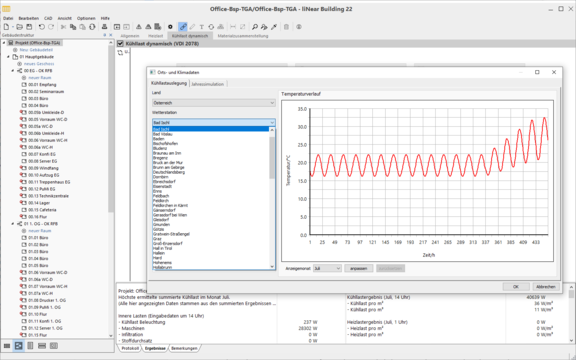Viewport: 576px width, 360px height.
Task: Toggle the Kühllast dynamisch (VDI 2078) checkbox
Action: (120, 44)
